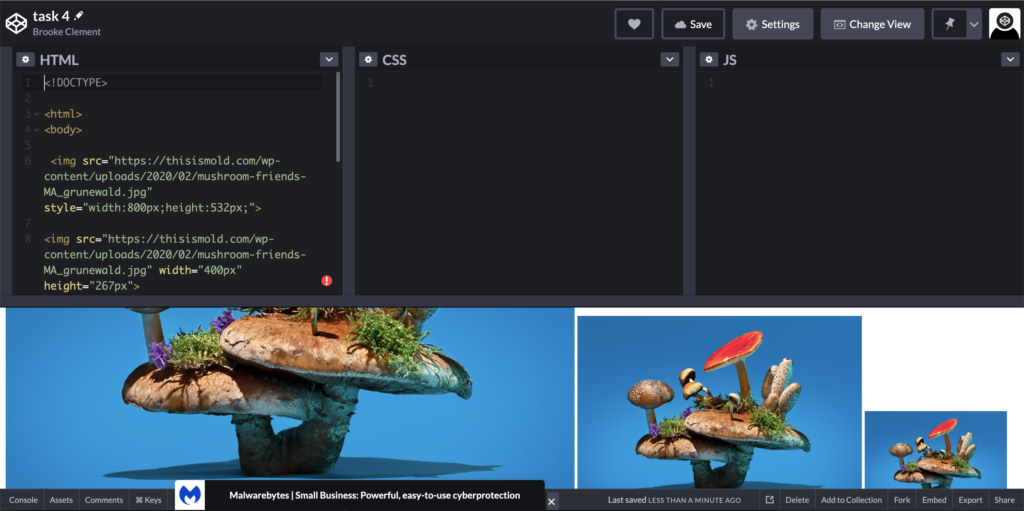This screenshot has width=1024, height=511.
Task: Open HTML editor settings gear
Action: pyautogui.click(x=26, y=60)
